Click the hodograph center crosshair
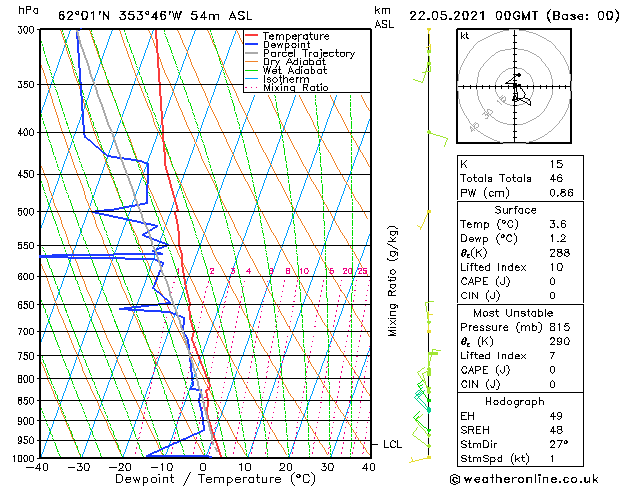This screenshot has width=629, height=486. [x=515, y=86]
